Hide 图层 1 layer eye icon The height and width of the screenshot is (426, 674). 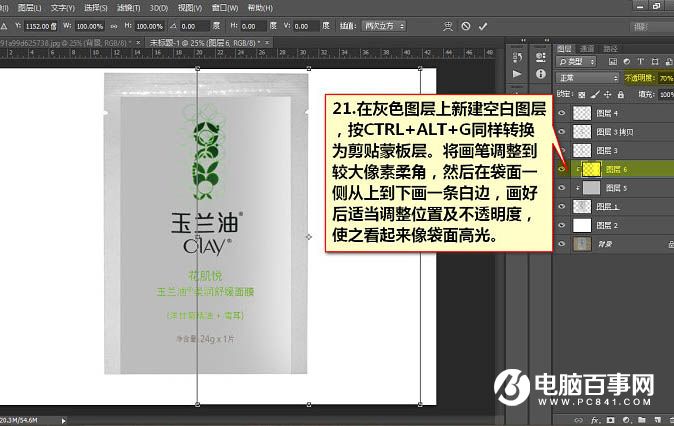click(561, 206)
